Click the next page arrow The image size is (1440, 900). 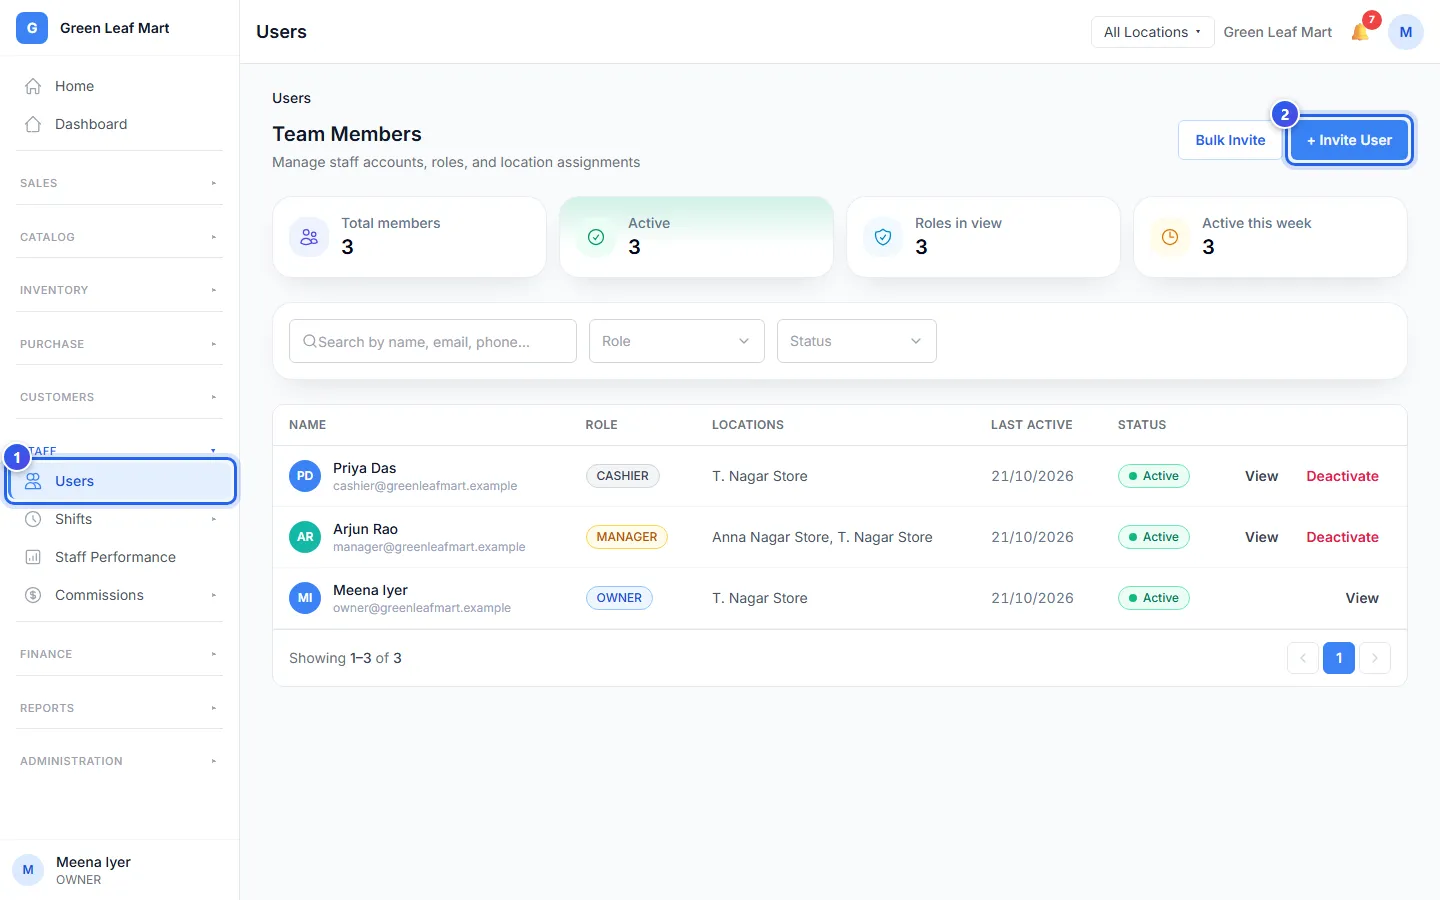coord(1375,658)
